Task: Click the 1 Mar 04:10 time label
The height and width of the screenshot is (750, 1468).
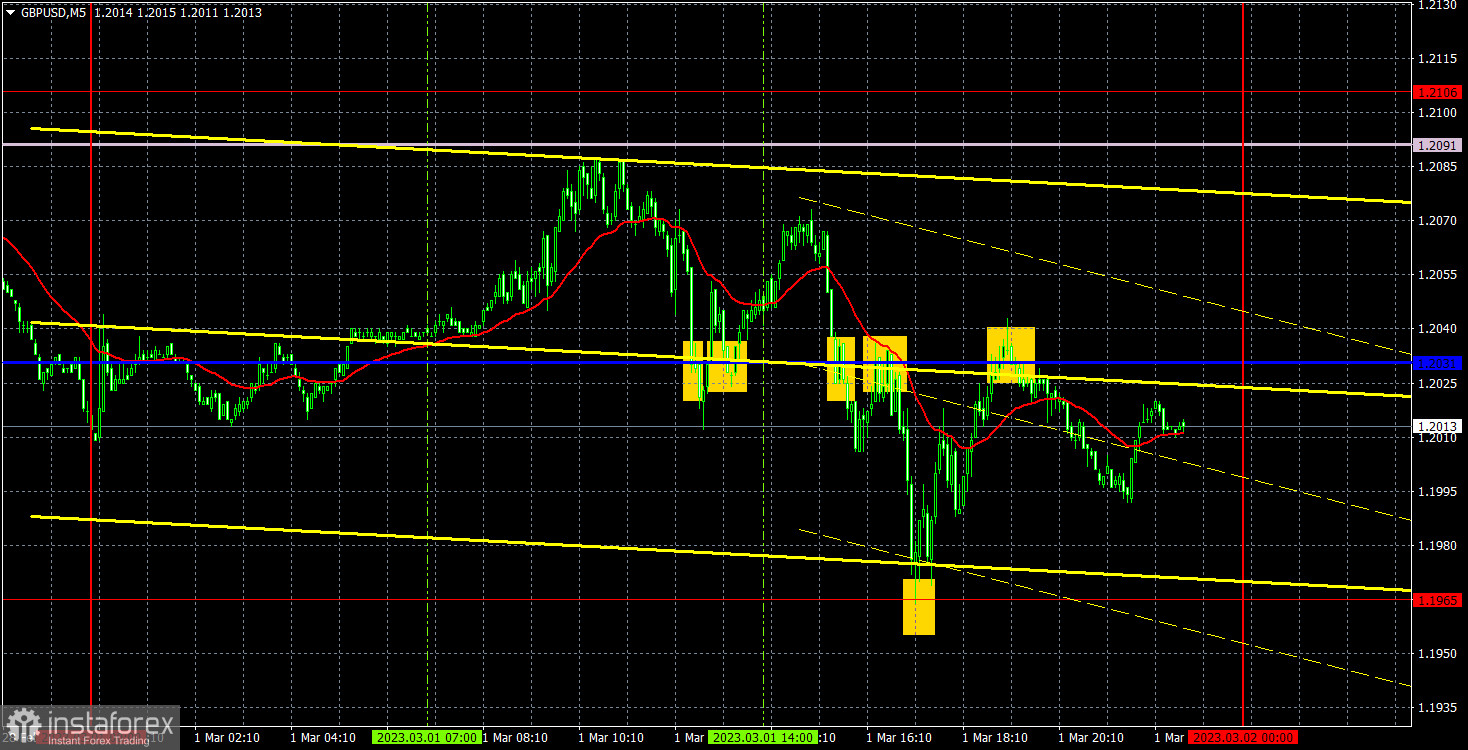Action: pyautogui.click(x=323, y=738)
